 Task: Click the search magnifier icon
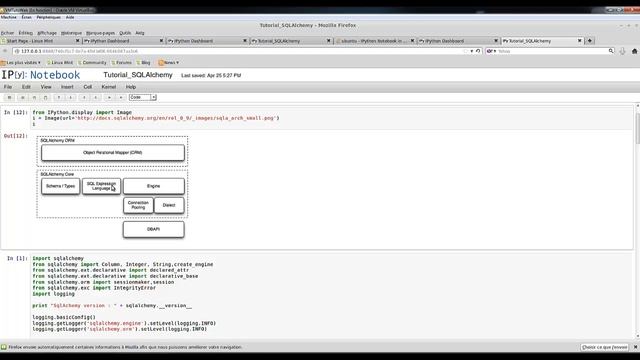(611, 51)
